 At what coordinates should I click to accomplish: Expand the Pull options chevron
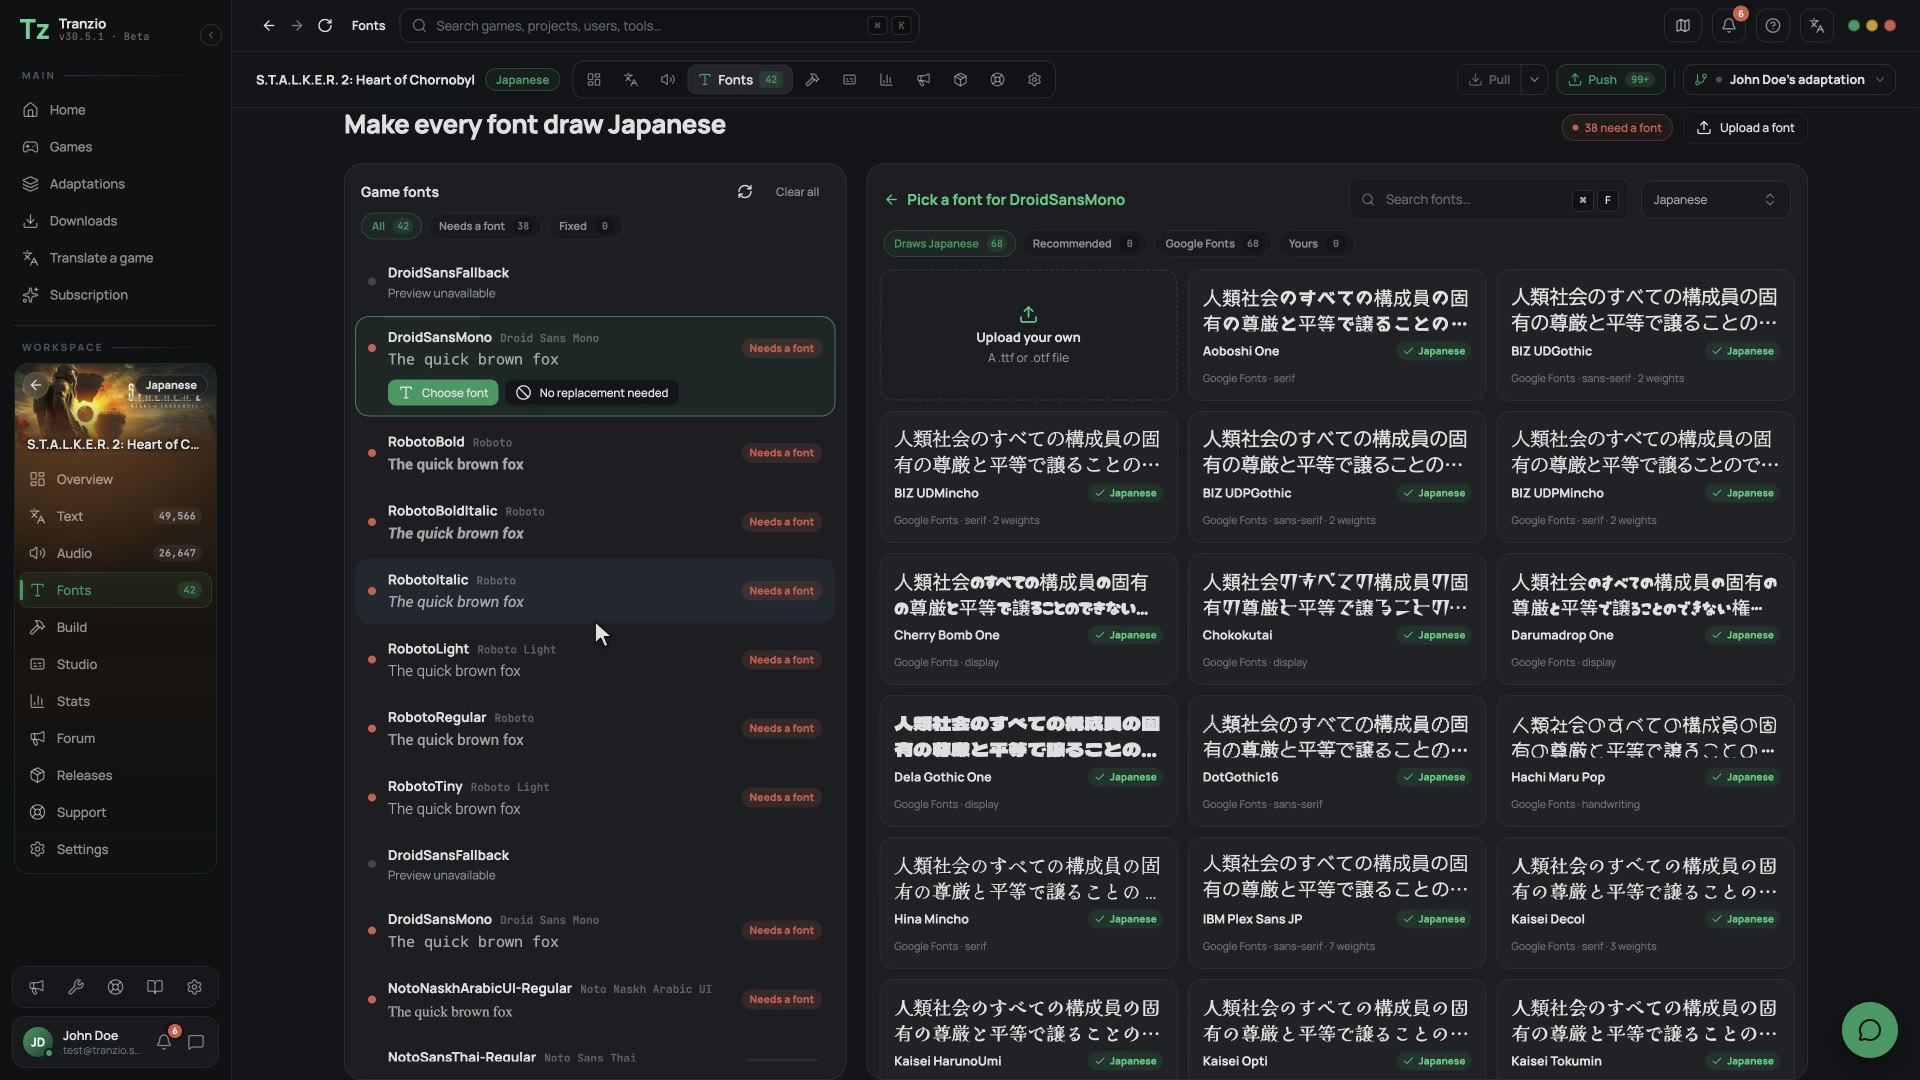pos(1534,80)
